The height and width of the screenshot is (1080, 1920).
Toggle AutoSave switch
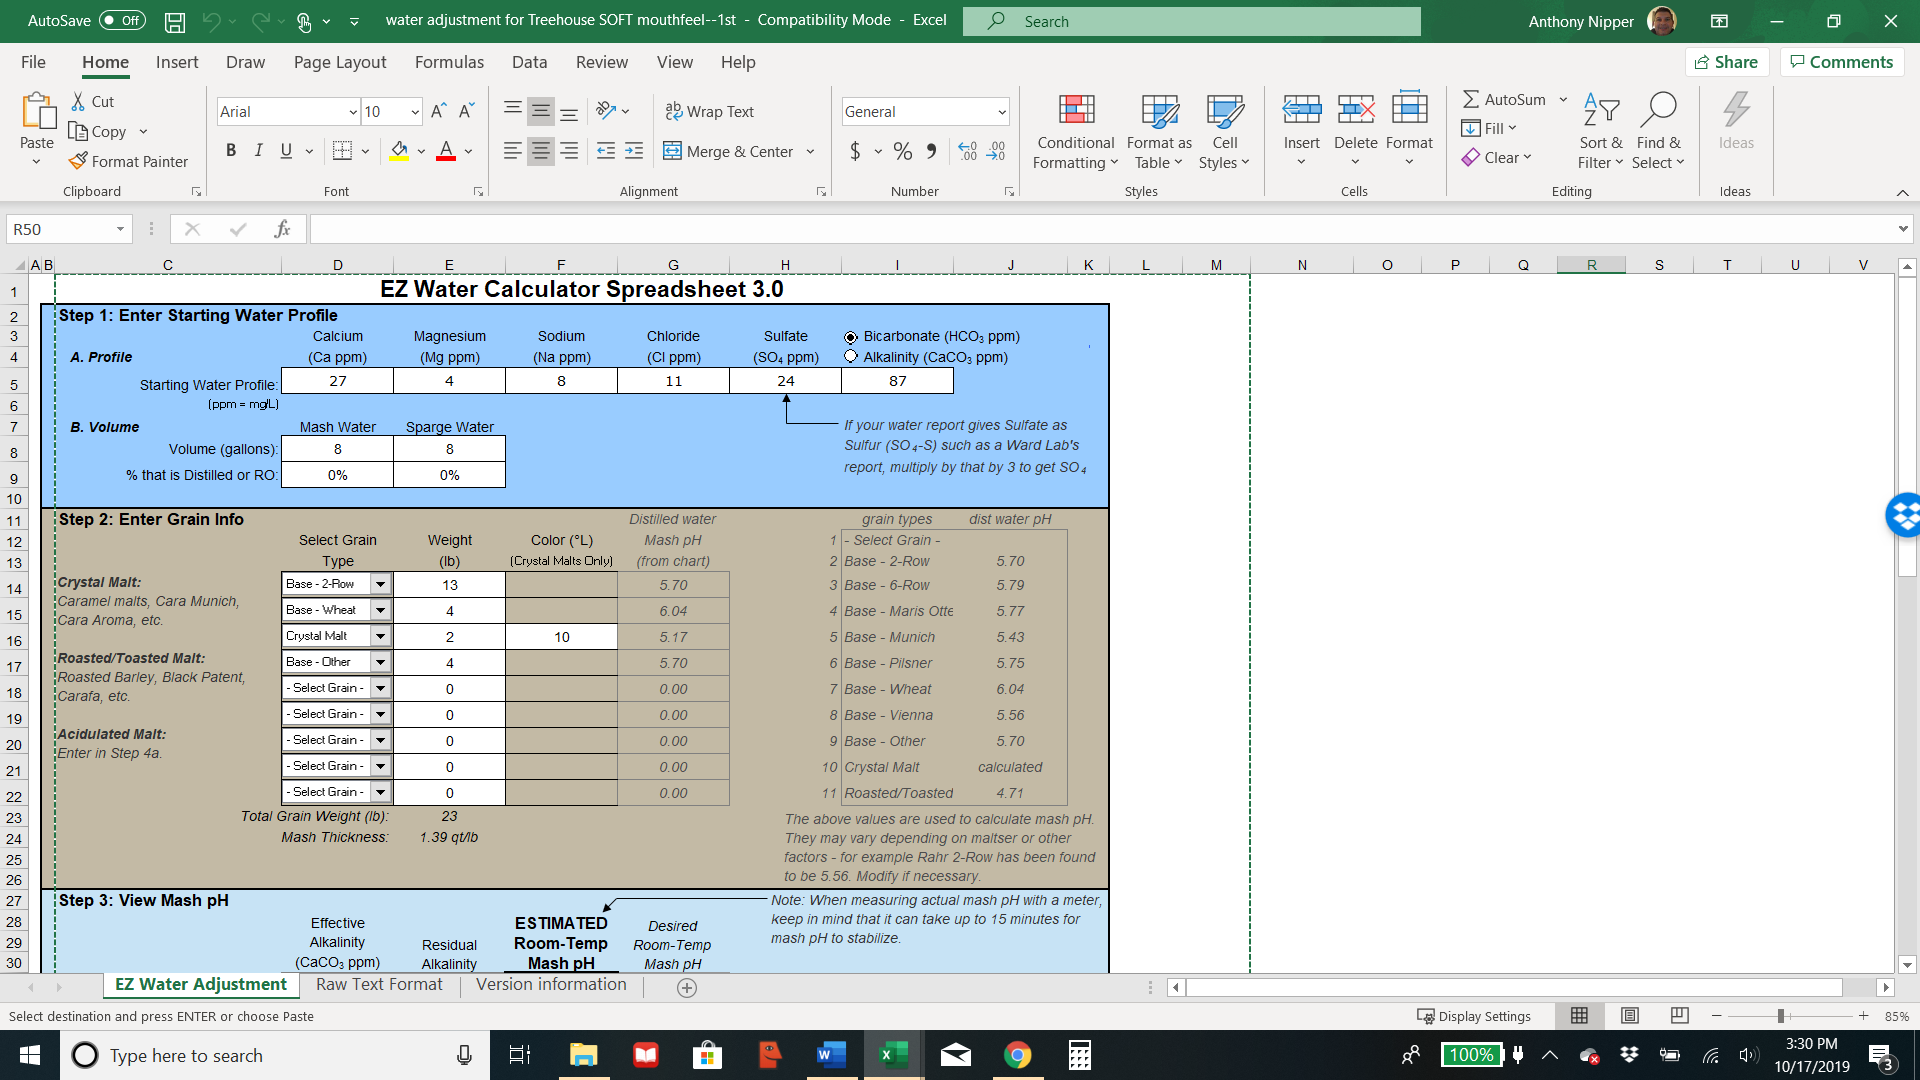(x=123, y=21)
